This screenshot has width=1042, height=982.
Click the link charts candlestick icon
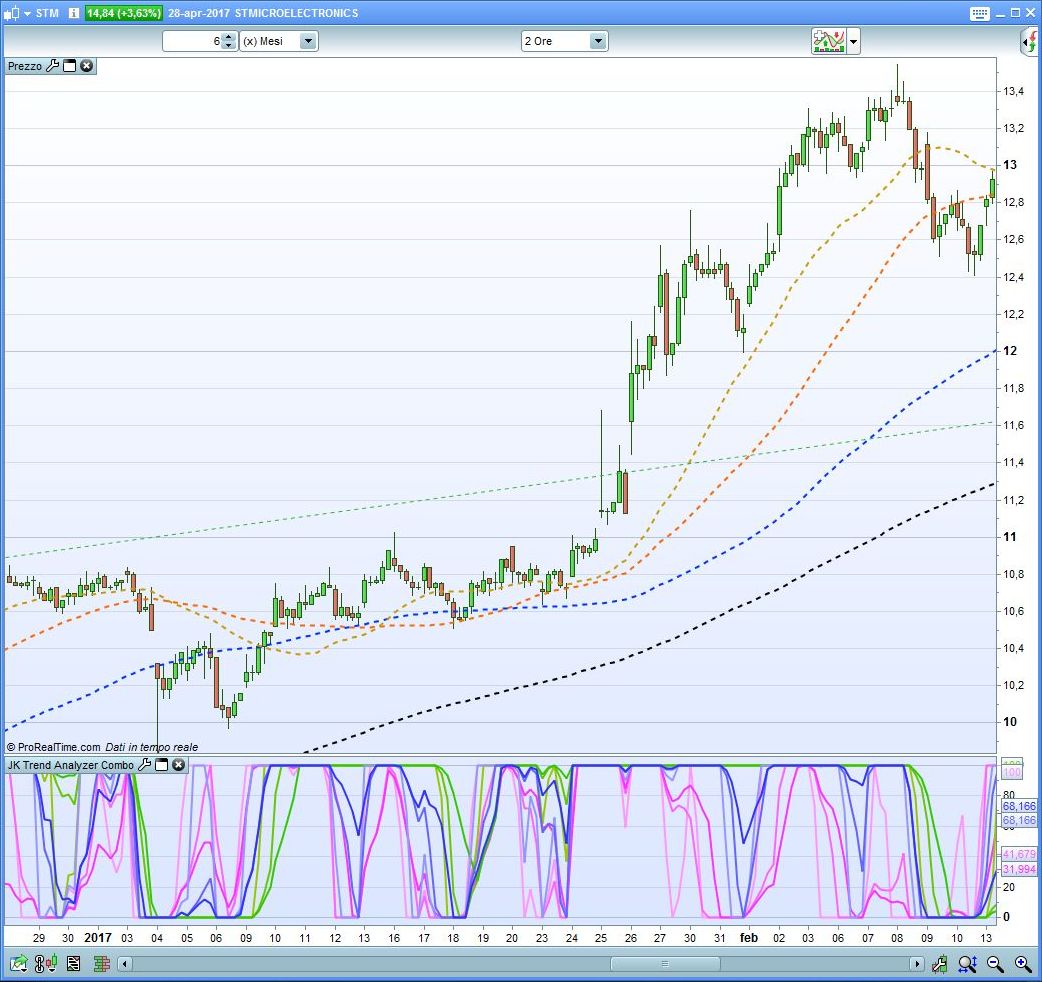[x=46, y=963]
